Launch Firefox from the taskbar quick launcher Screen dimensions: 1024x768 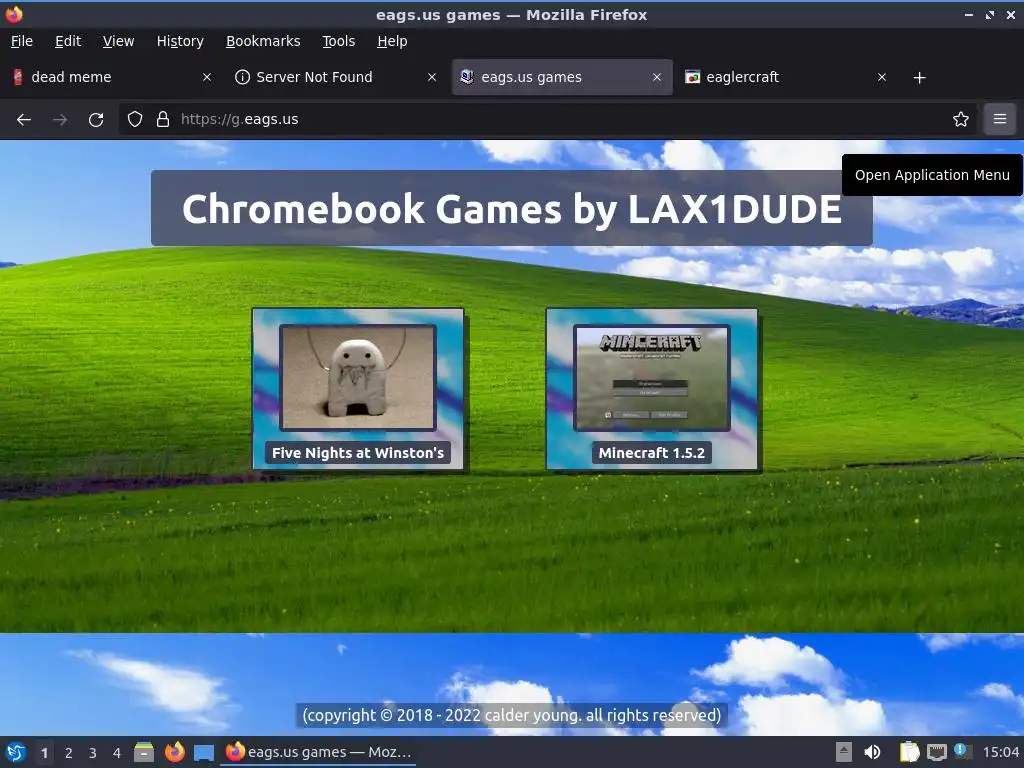pos(174,752)
